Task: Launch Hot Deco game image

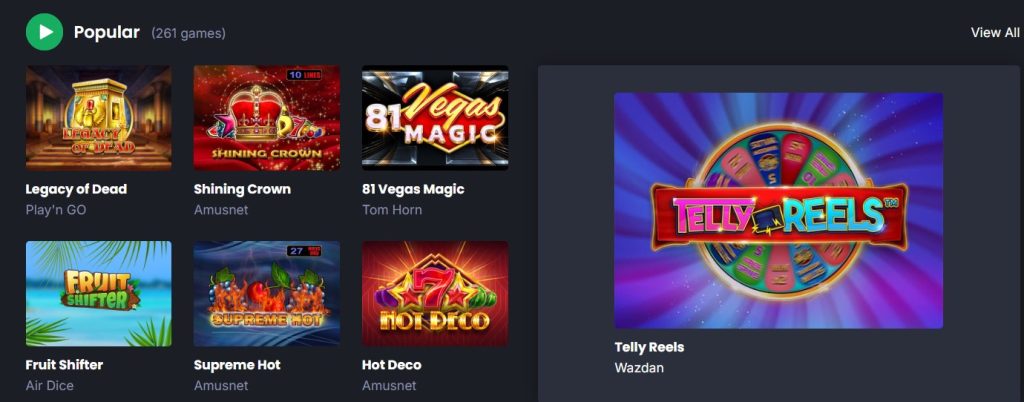Action: pos(435,294)
